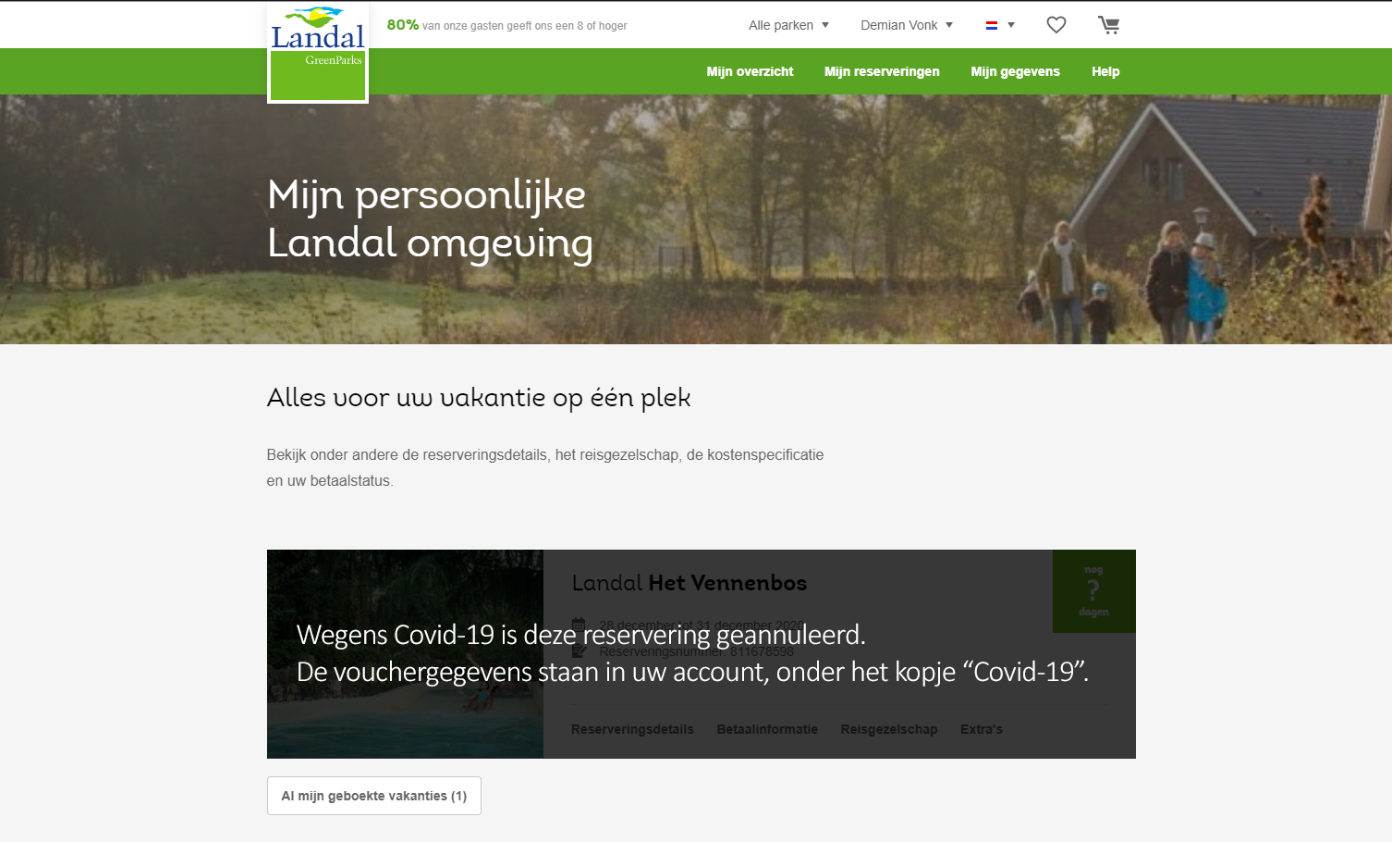Go to Mijn overzicht tab
Image resolution: width=1392 pixels, height=842 pixels.
(x=750, y=72)
